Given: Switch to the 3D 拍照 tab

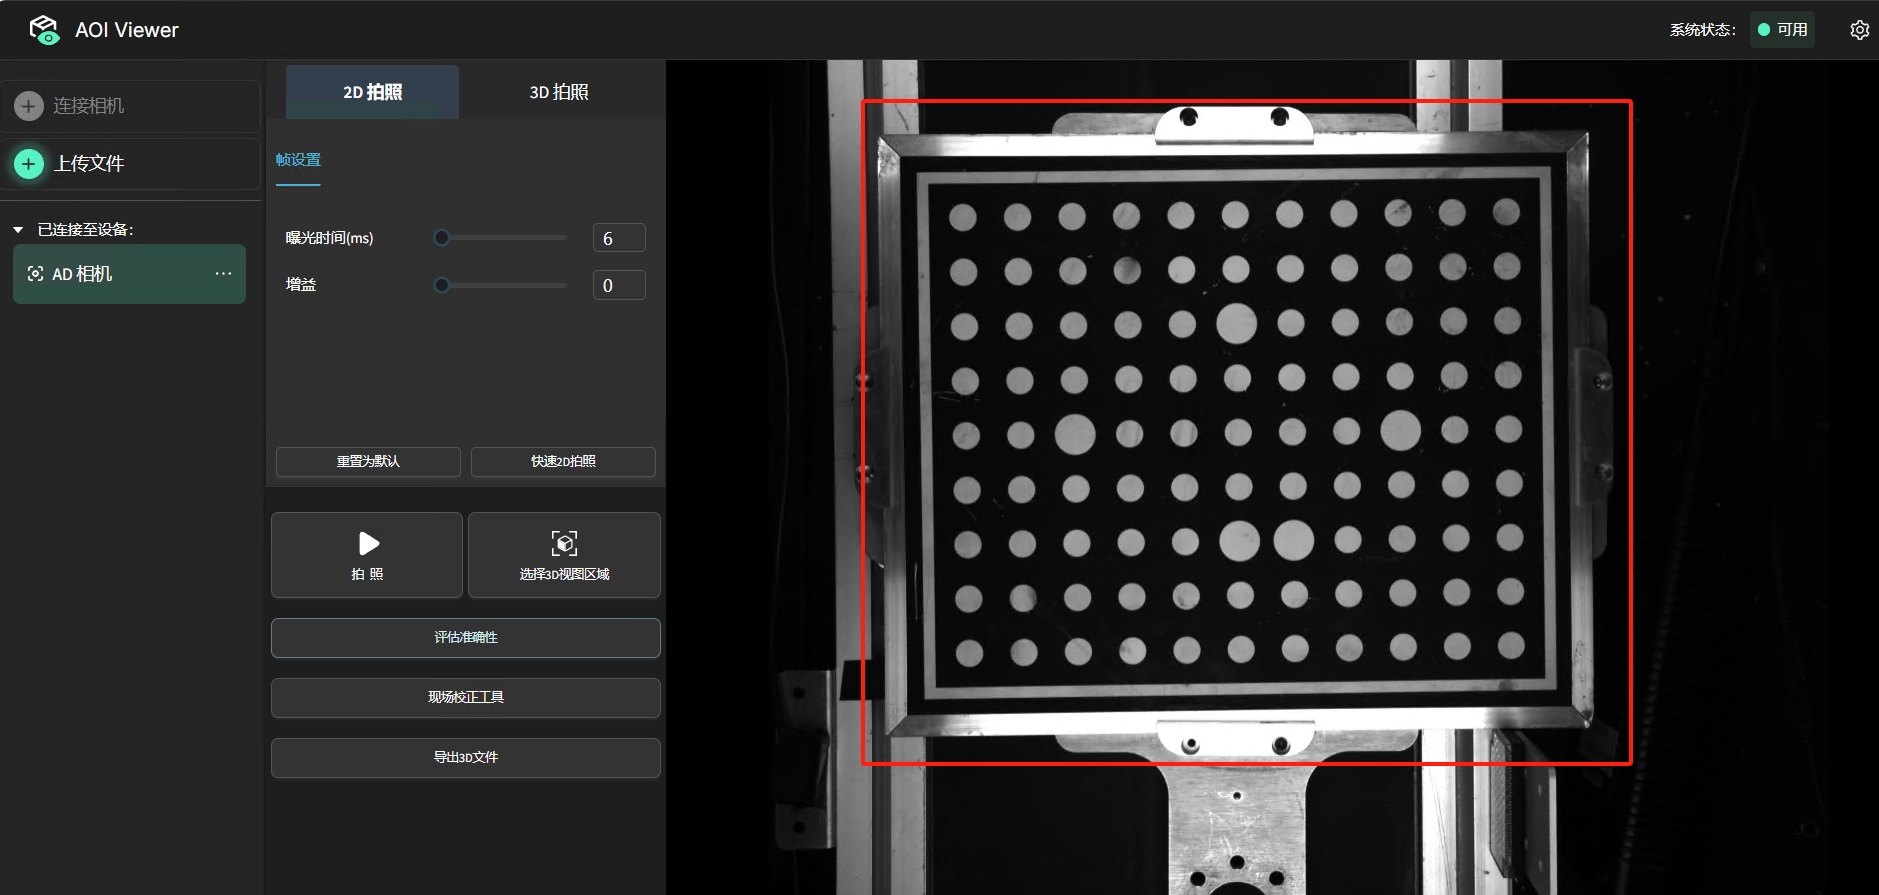Looking at the screenshot, I should pos(559,92).
